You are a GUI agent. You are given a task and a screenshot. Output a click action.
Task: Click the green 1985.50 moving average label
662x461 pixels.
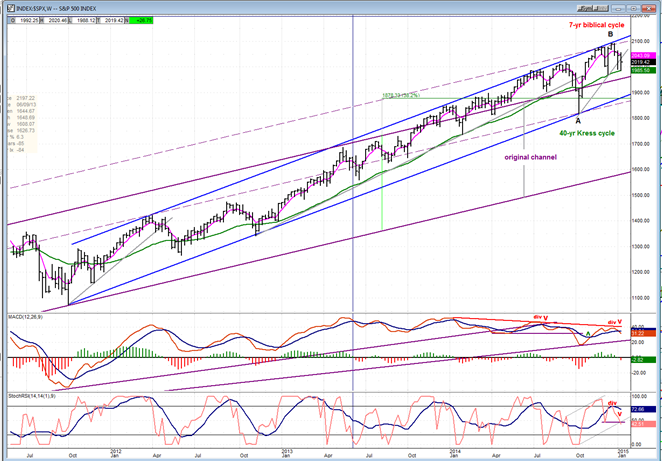pyautogui.click(x=643, y=70)
